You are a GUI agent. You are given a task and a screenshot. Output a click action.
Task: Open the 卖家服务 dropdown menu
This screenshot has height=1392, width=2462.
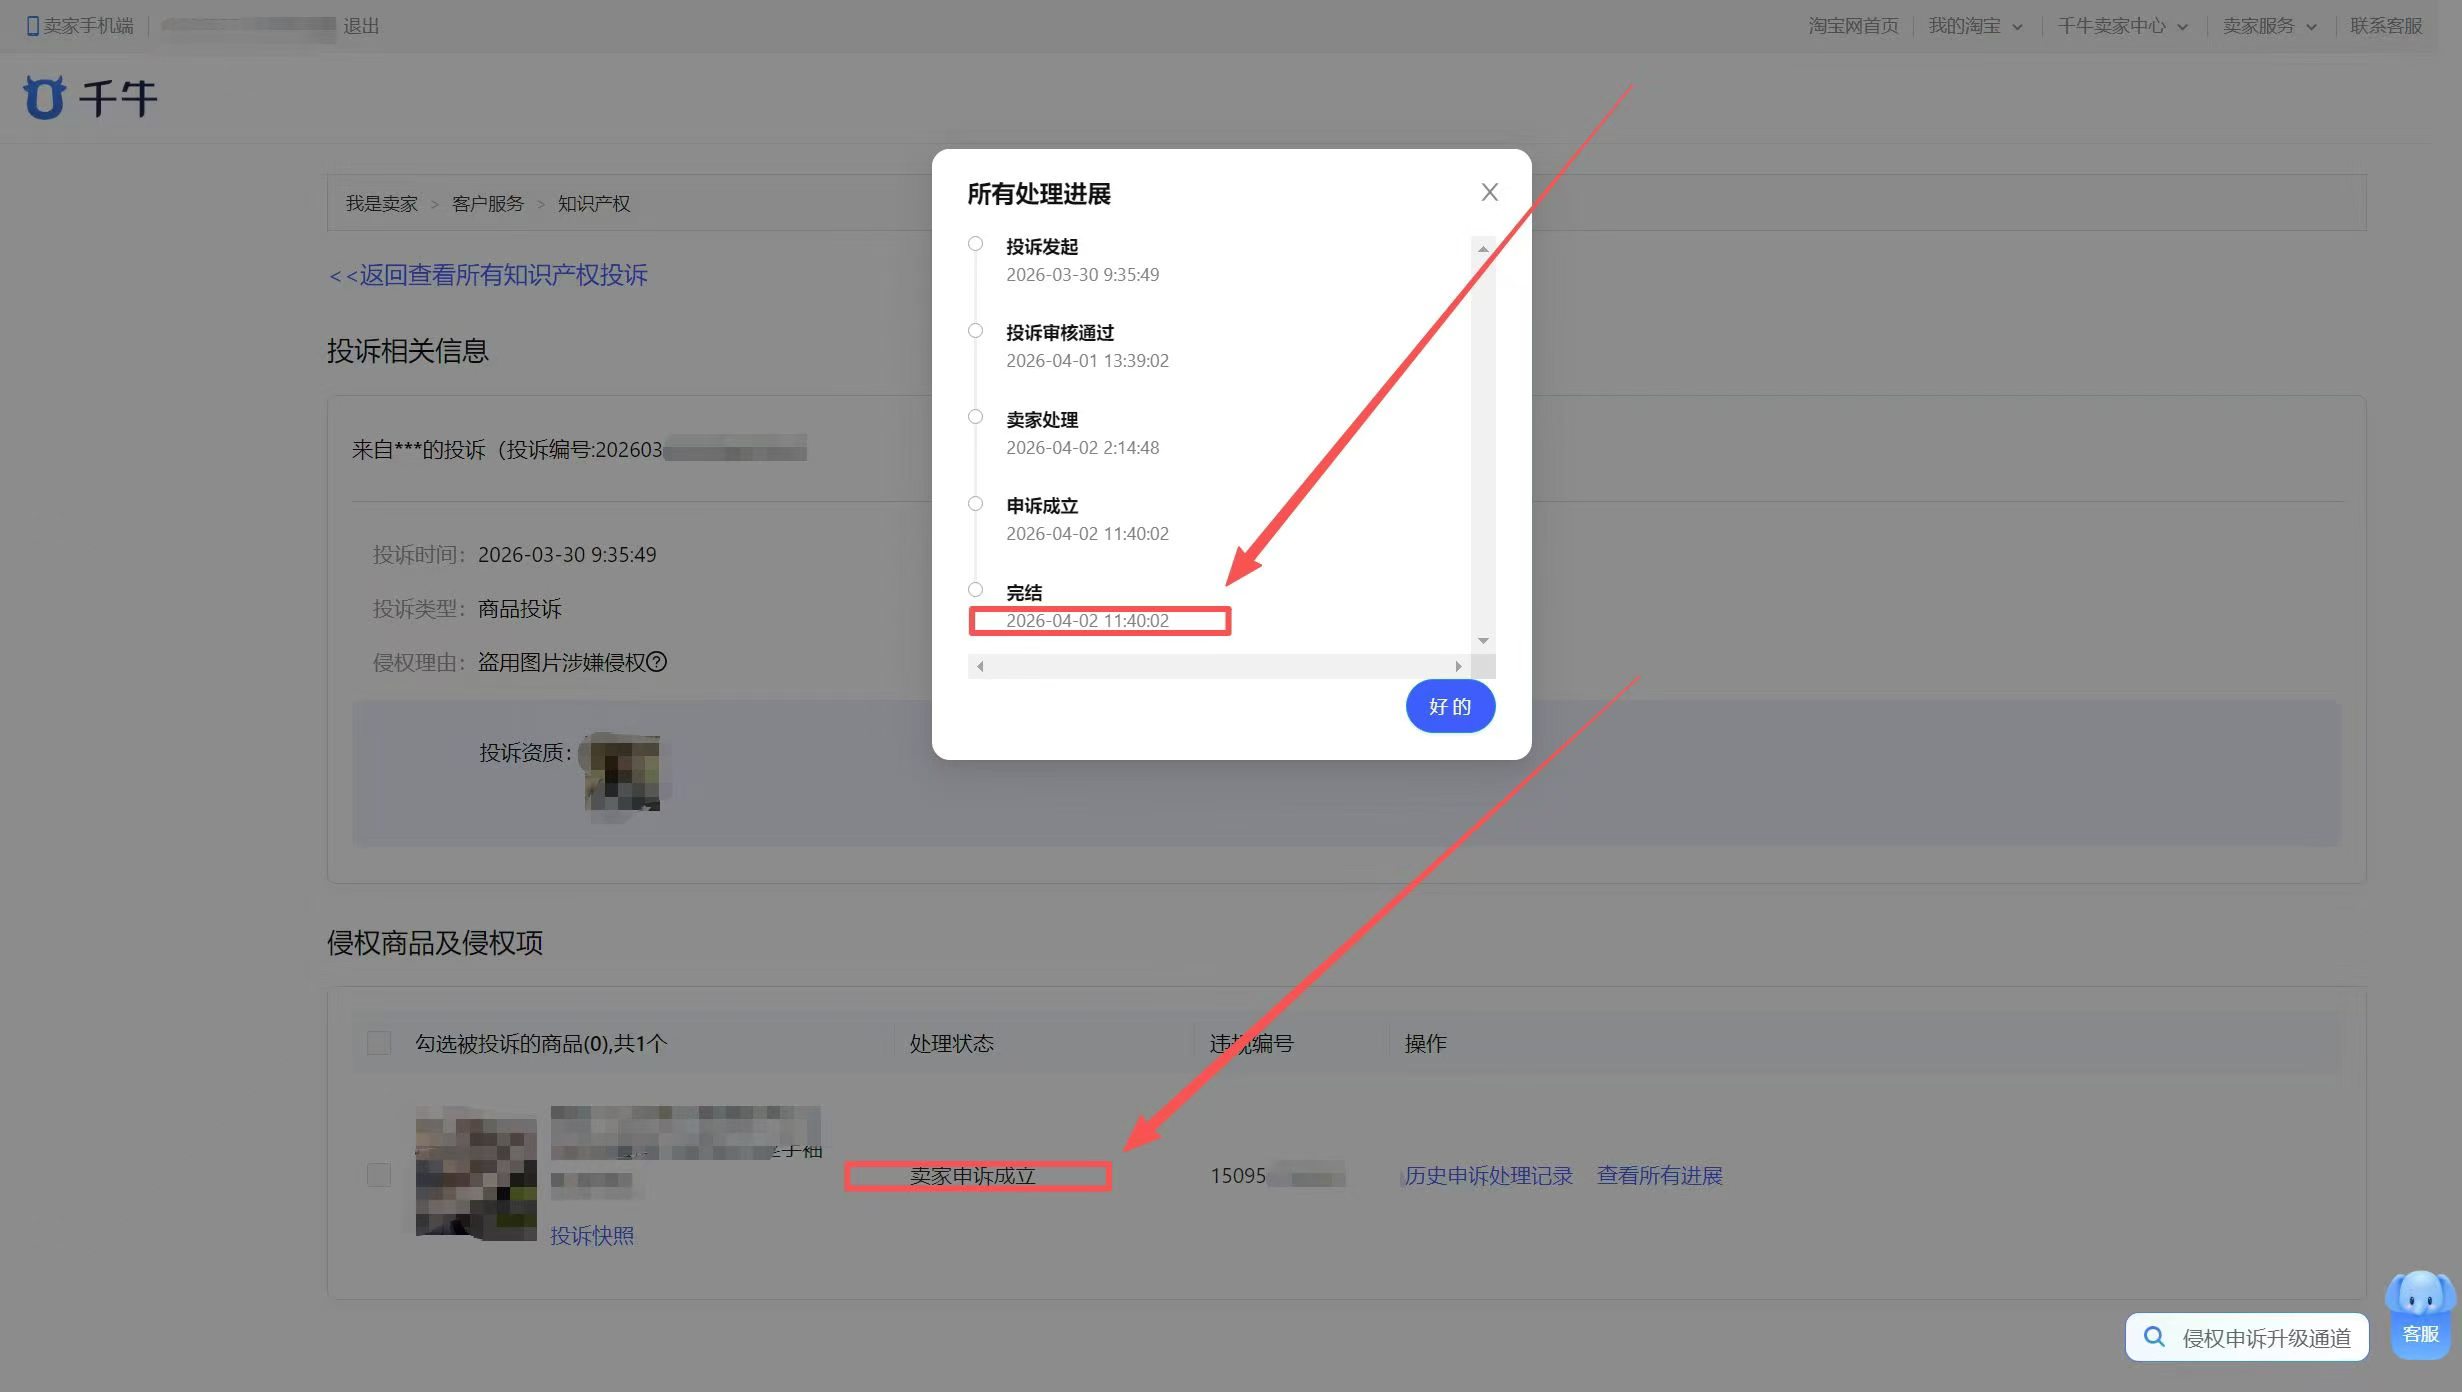click(x=2268, y=26)
